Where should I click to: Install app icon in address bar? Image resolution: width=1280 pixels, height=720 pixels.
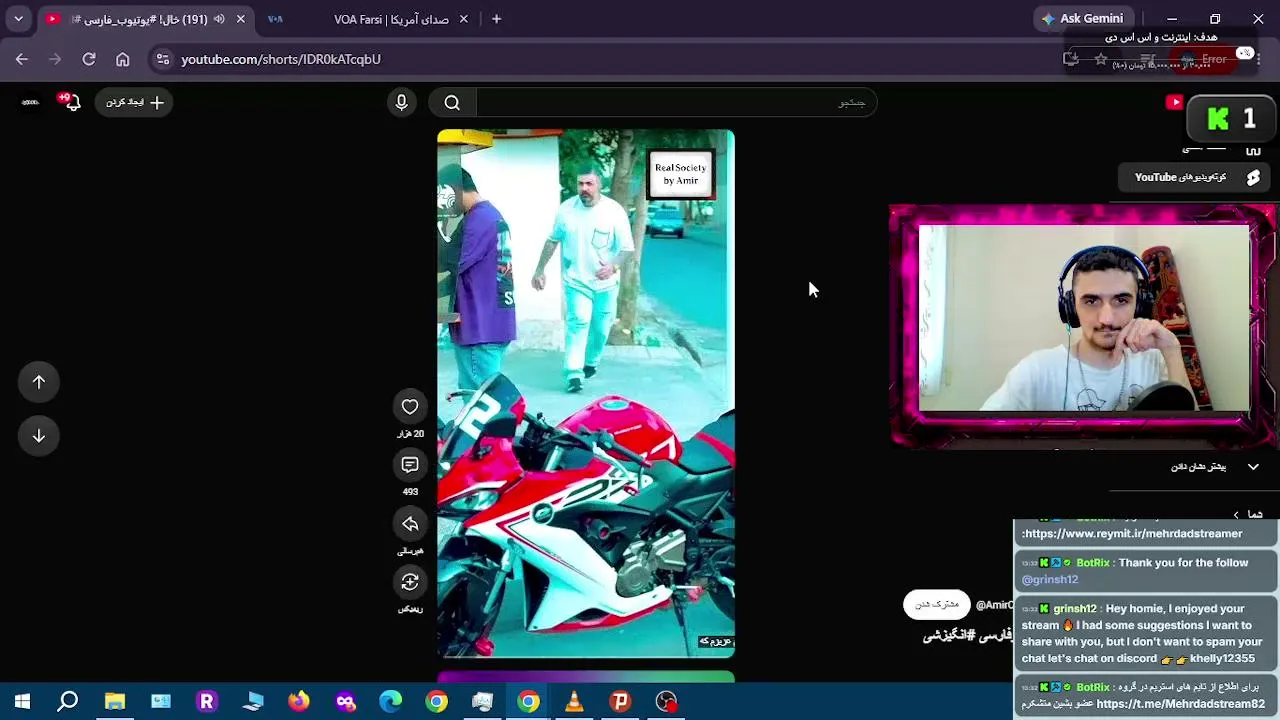pos(1071,59)
